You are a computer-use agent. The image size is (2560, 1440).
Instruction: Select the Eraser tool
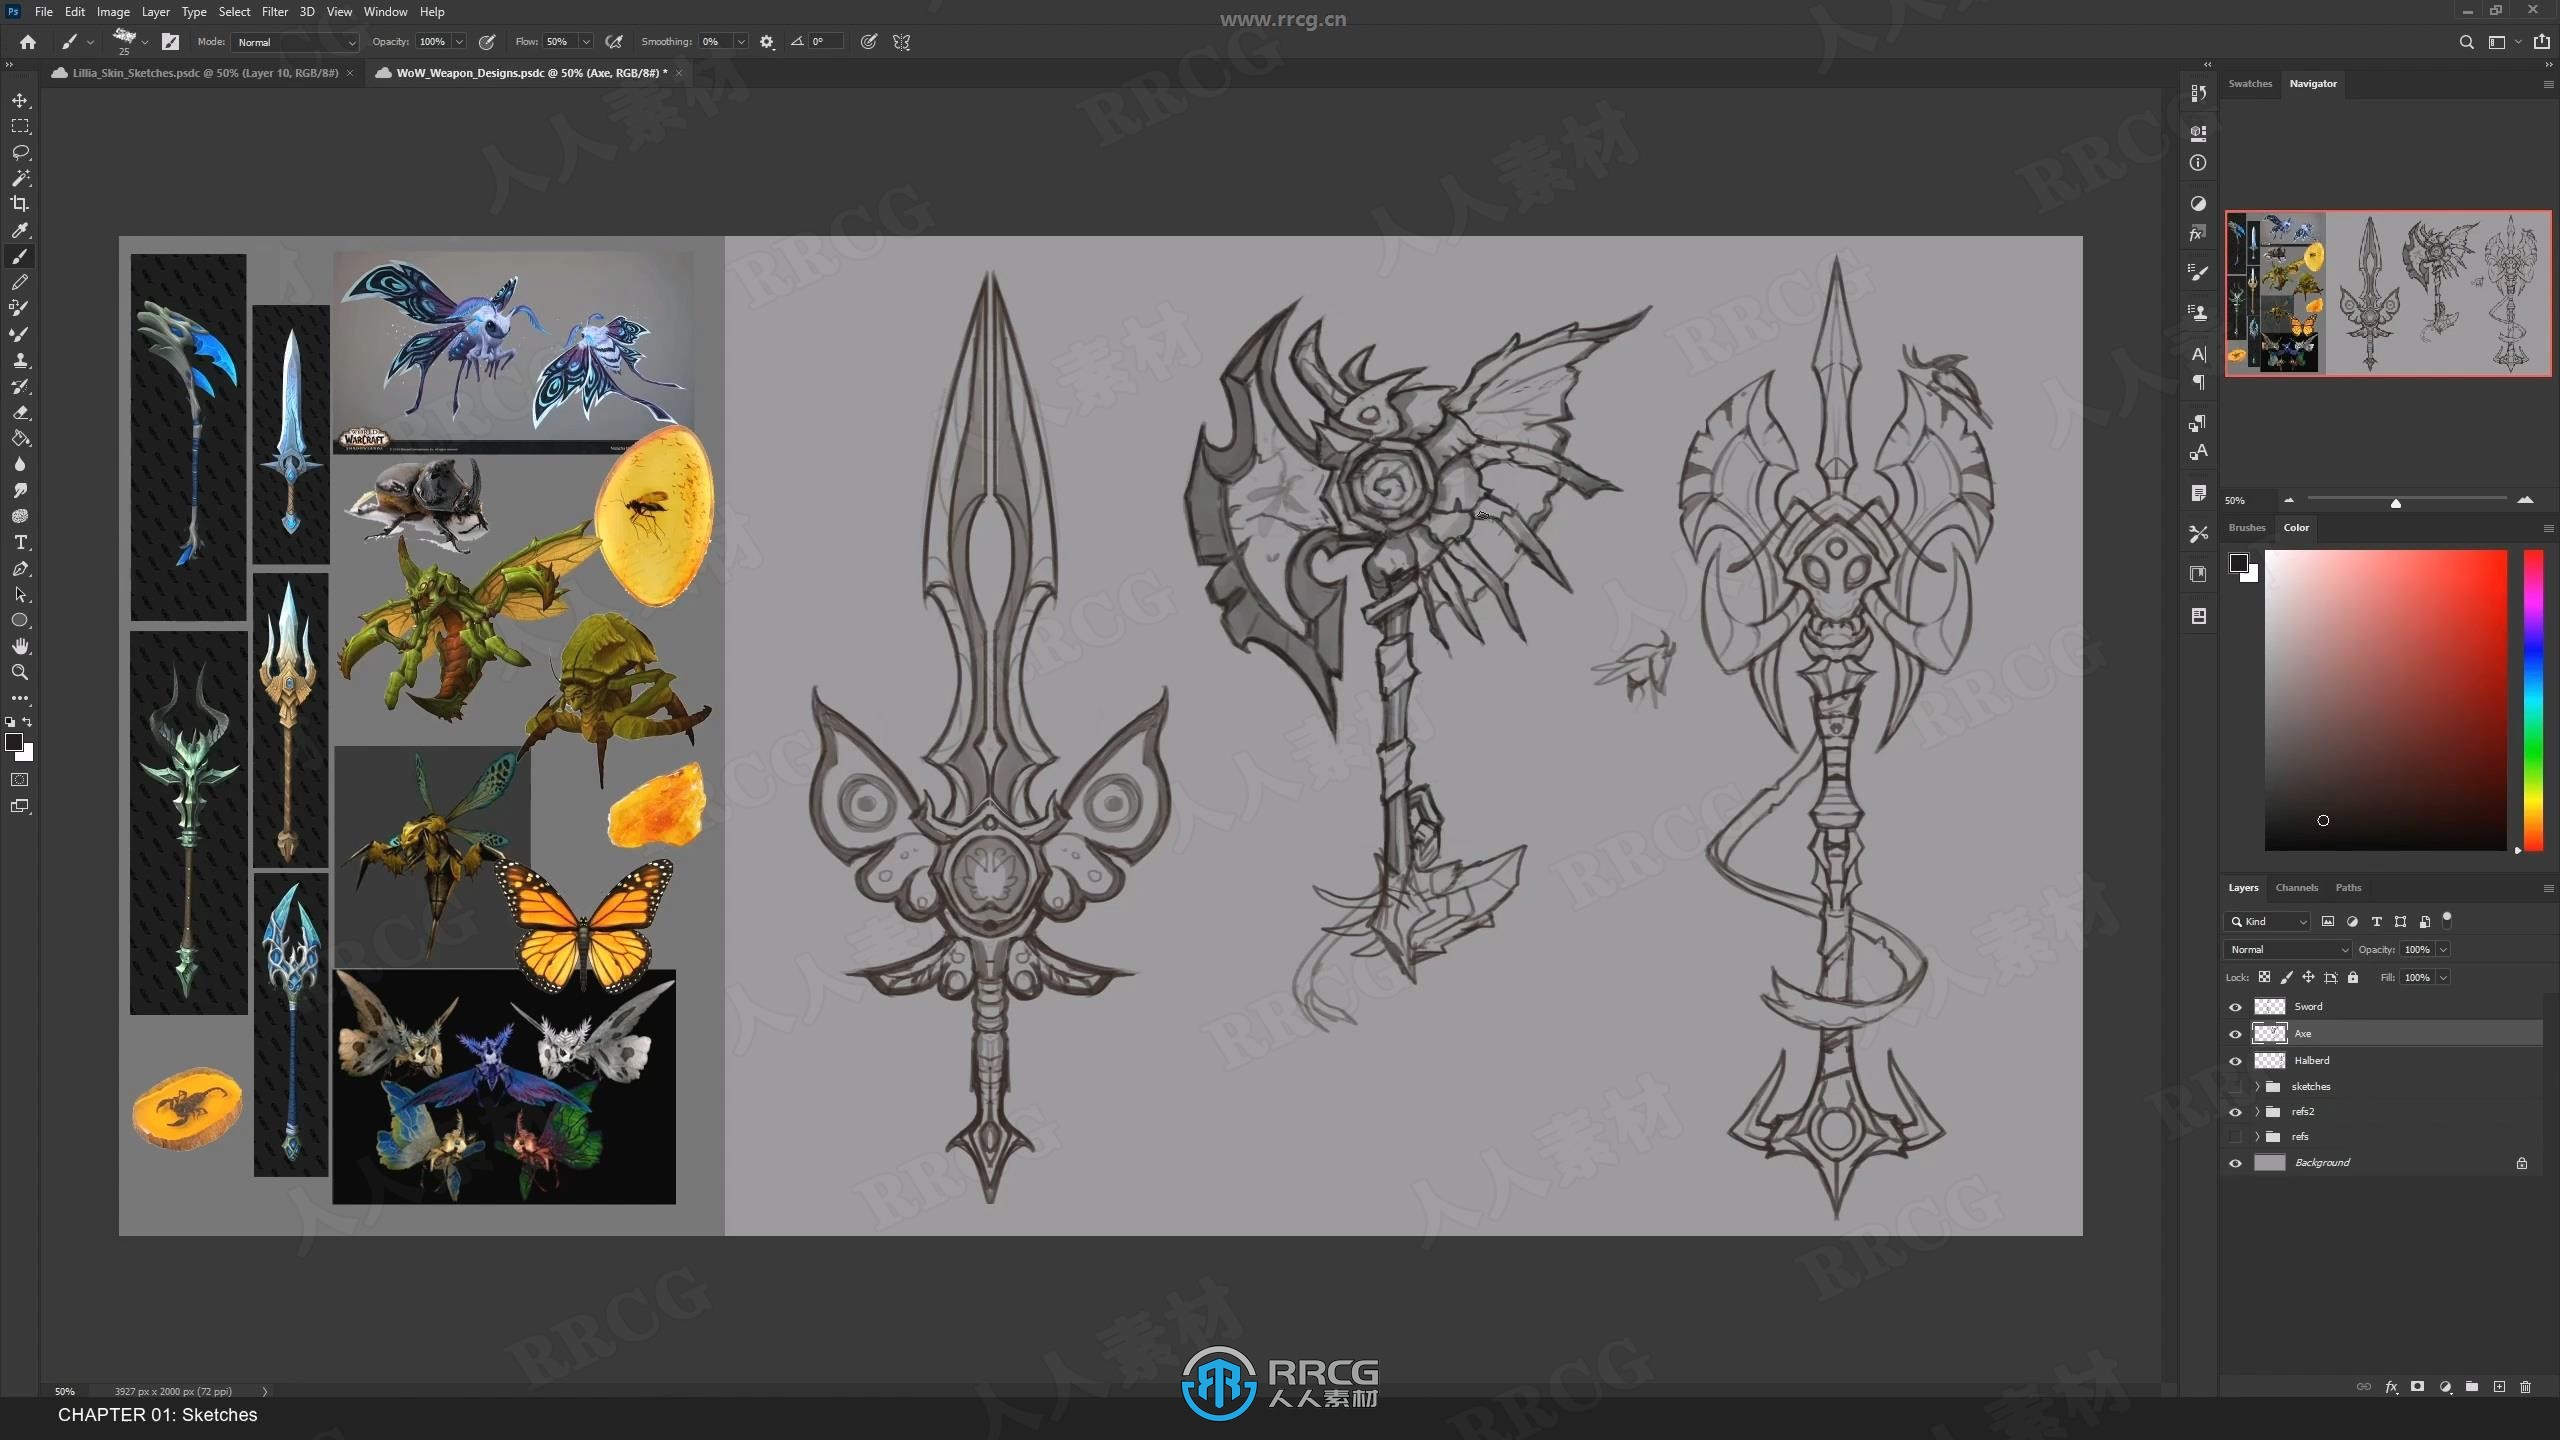20,412
